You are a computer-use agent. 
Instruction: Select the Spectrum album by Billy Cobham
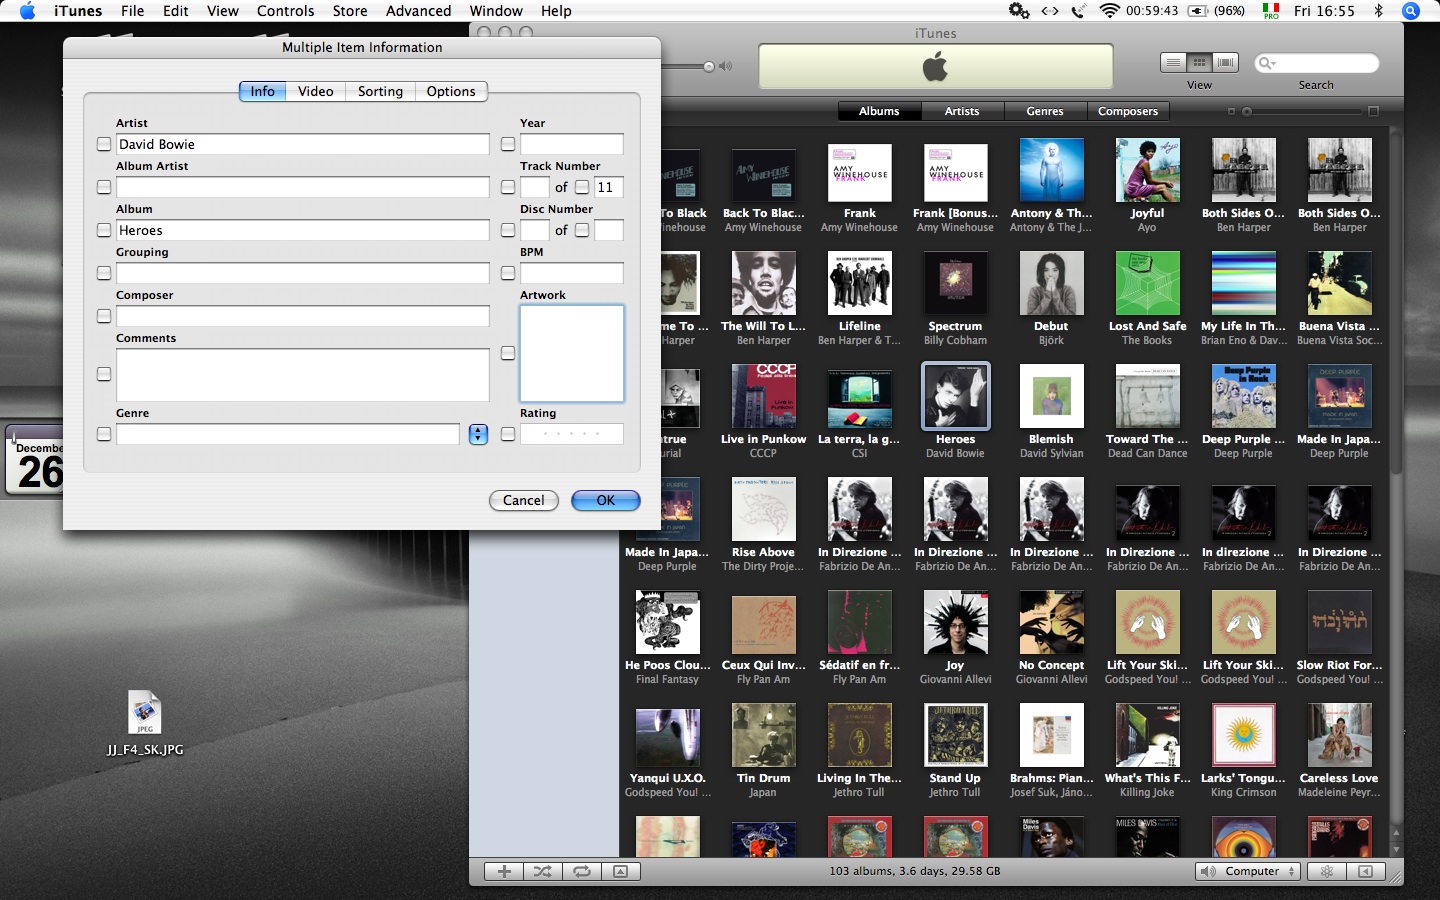955,283
